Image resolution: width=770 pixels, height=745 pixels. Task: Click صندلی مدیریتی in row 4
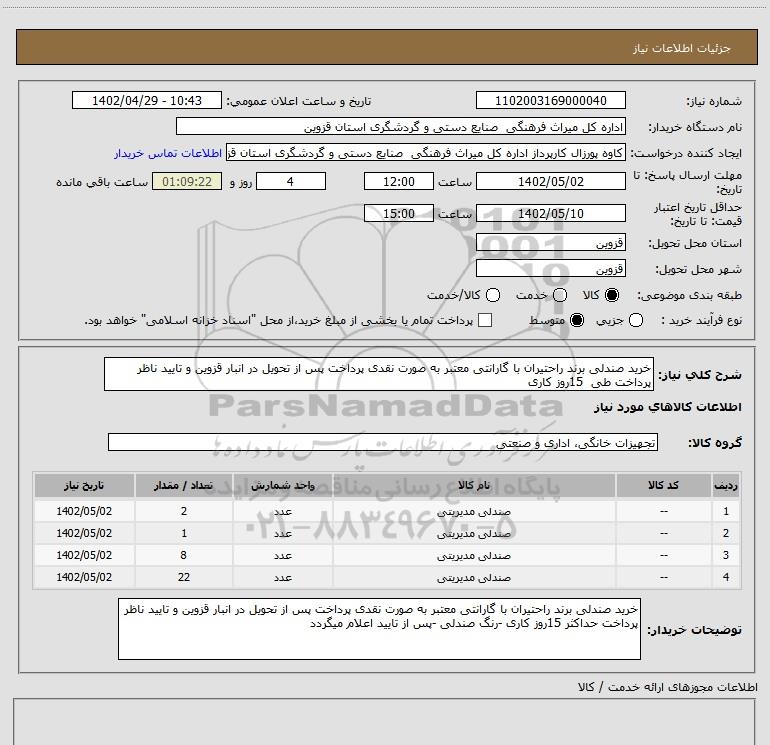(x=474, y=578)
